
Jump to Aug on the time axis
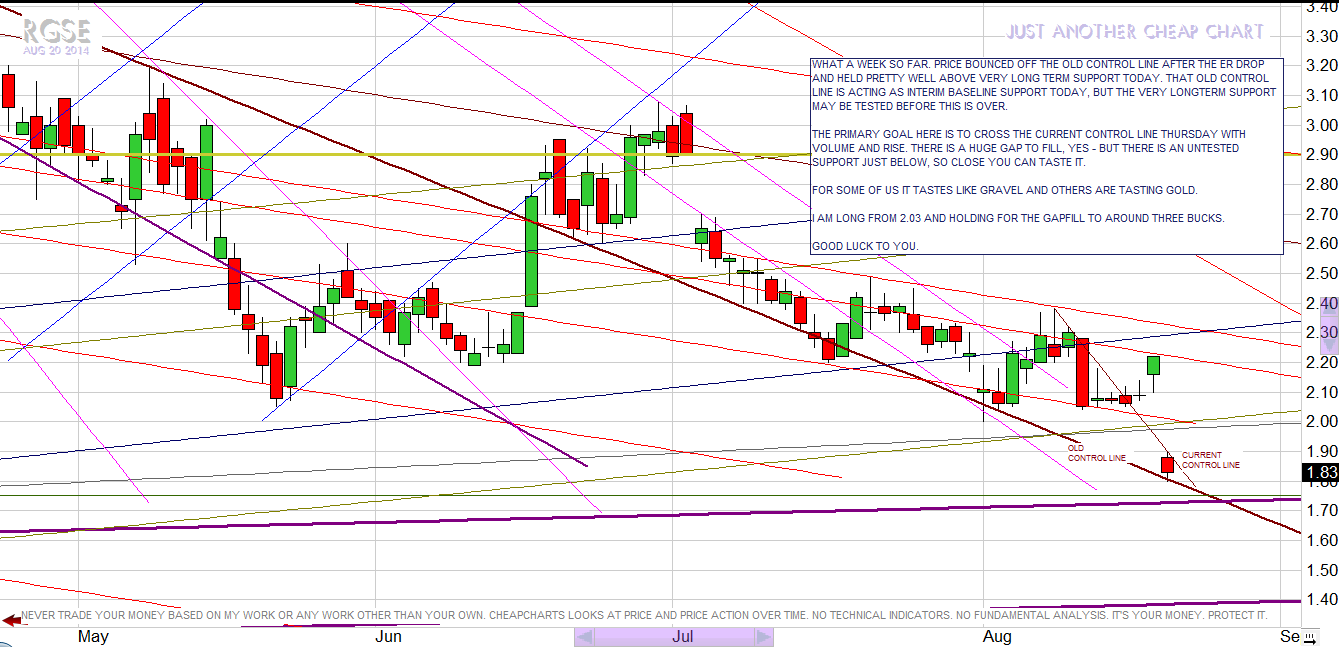point(996,636)
